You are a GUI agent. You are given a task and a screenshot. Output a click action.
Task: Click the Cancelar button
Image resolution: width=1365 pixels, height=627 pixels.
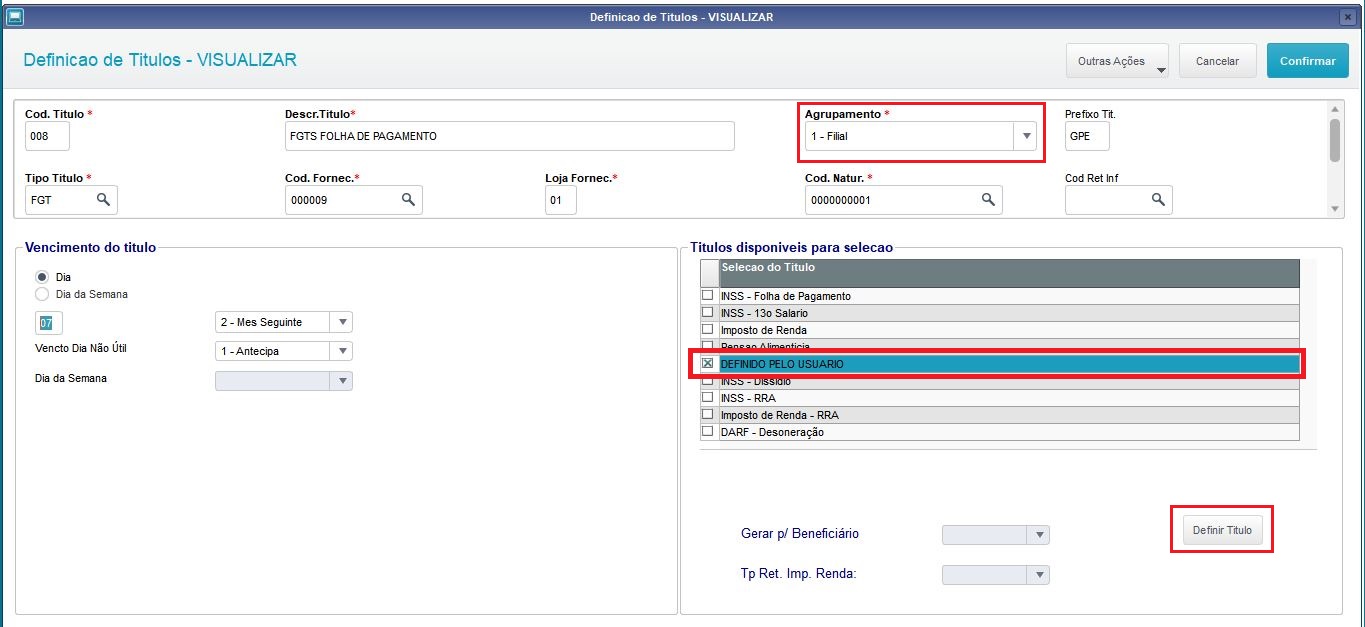(x=1217, y=61)
